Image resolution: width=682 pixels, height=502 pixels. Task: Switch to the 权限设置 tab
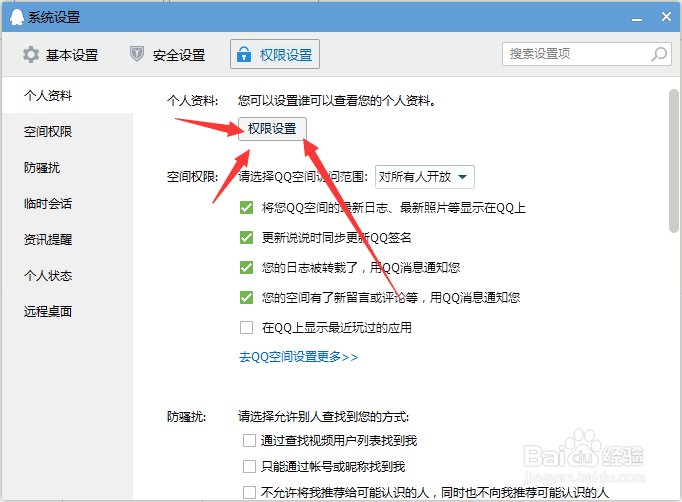[275, 54]
